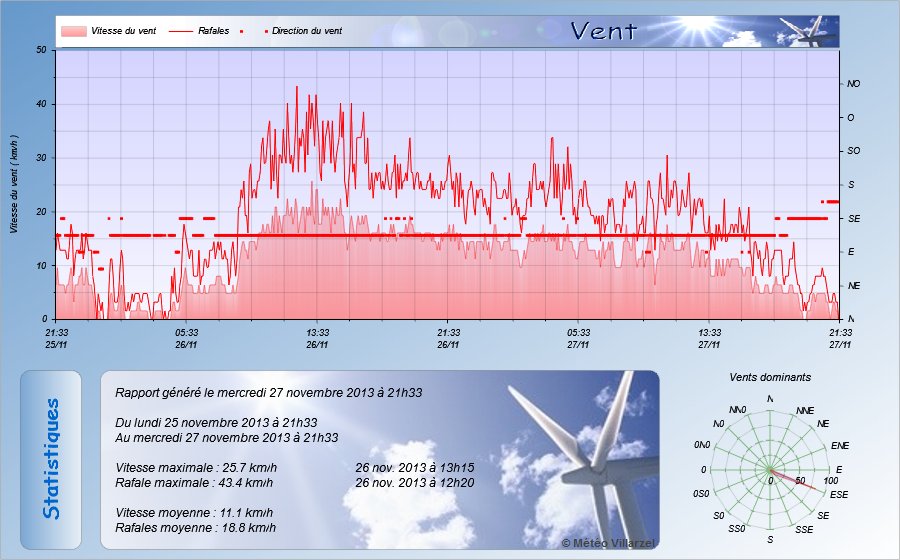Click the pink Vitesse du vent legend swatch
Image resolution: width=900 pixels, height=560 pixels.
click(73, 31)
